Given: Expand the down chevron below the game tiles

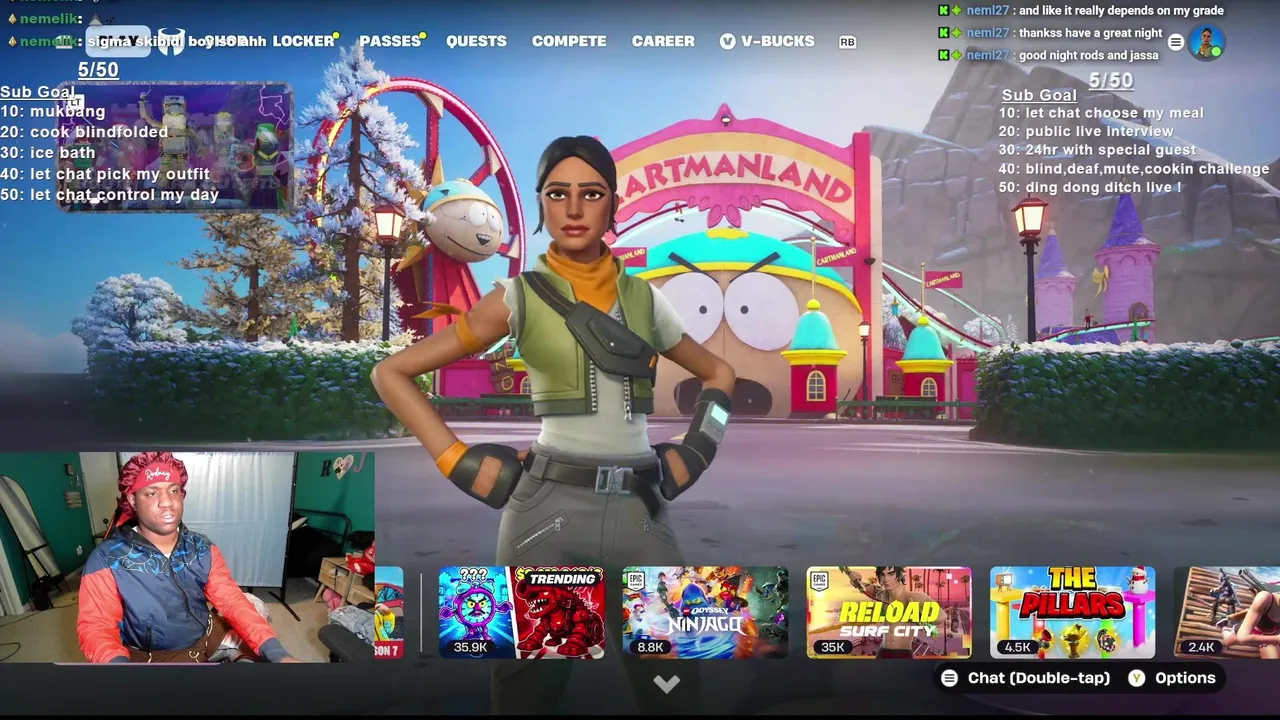Looking at the screenshot, I should coord(666,684).
